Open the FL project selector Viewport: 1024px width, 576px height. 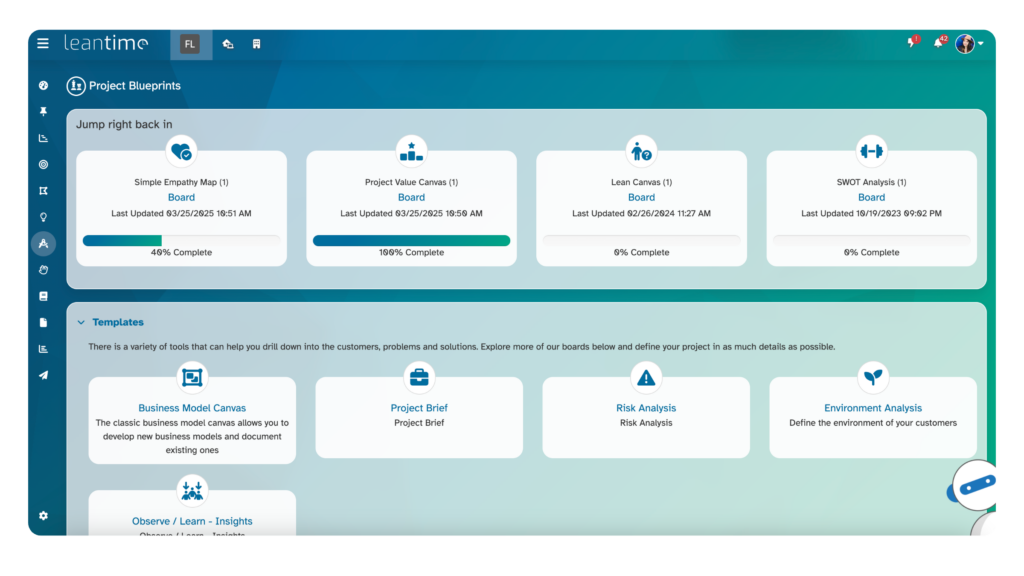(x=190, y=44)
